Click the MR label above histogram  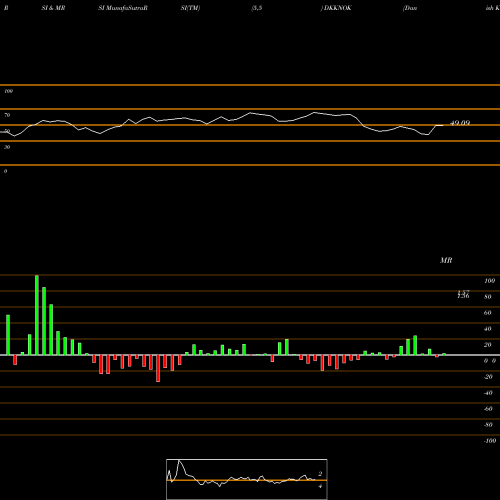pyautogui.click(x=446, y=260)
